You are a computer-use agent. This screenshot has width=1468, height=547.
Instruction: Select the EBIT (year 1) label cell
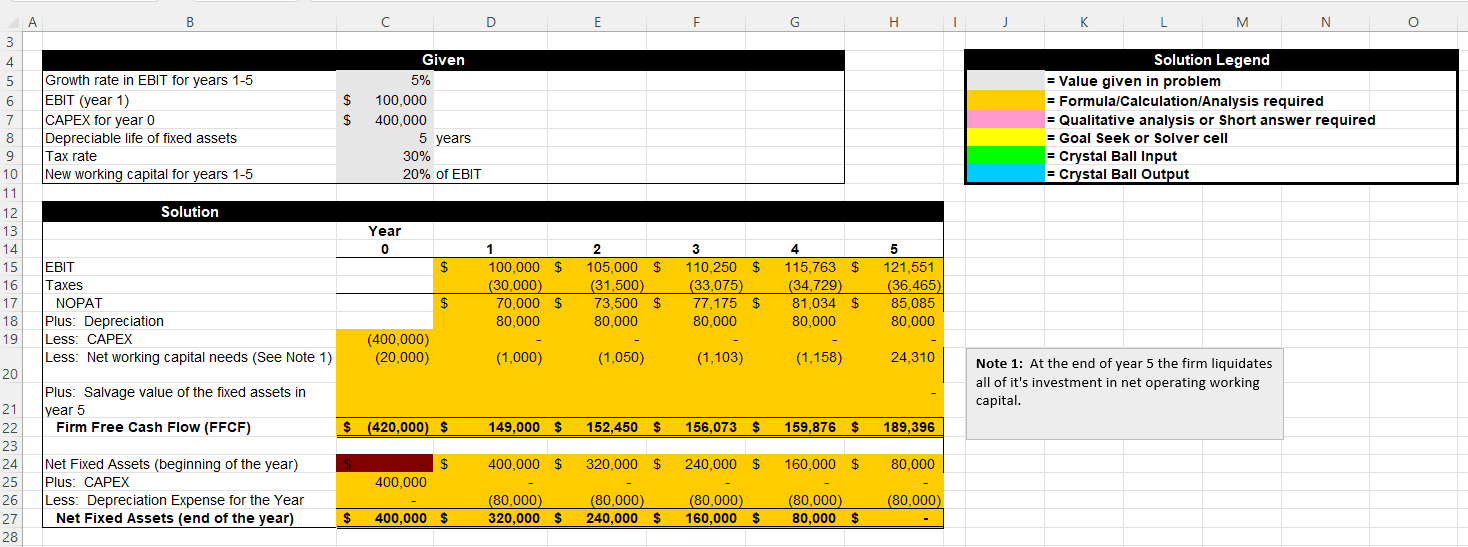188,100
